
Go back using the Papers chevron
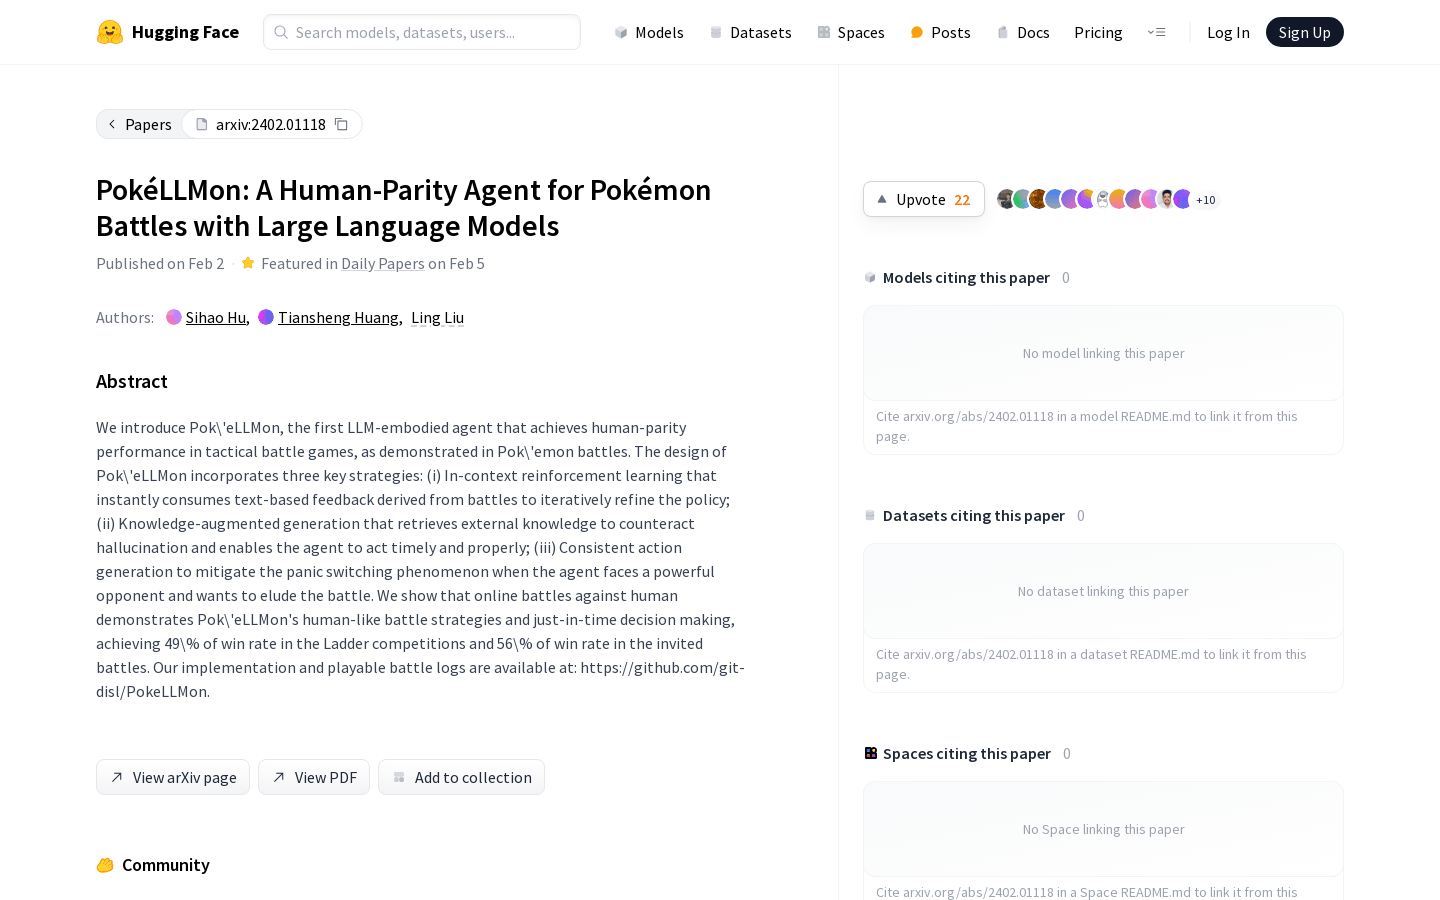pyautogui.click(x=112, y=124)
